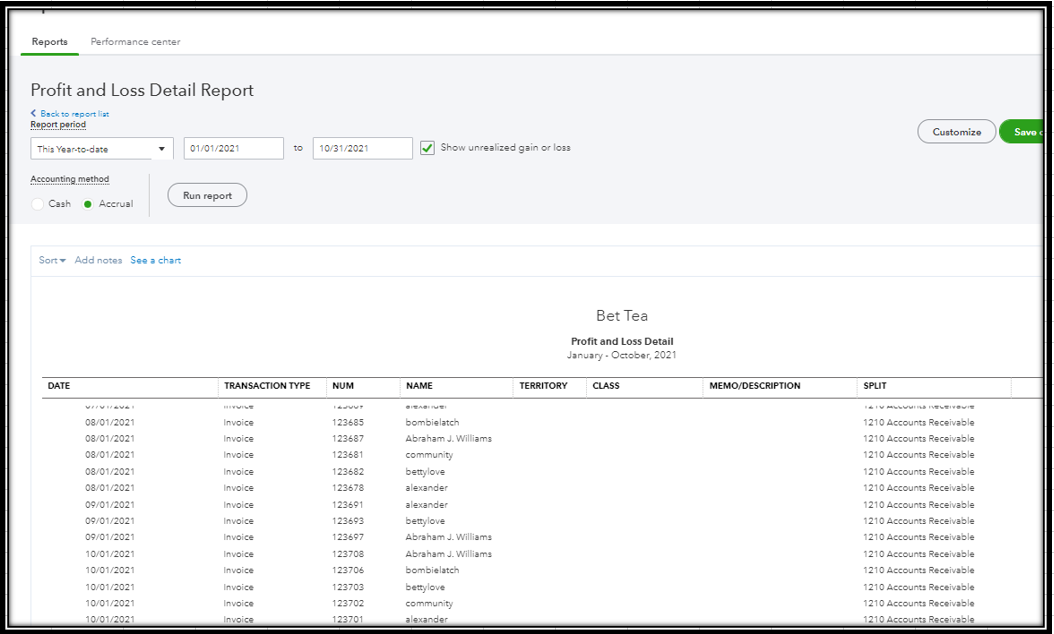Click the NUM column header
The width and height of the screenshot is (1054, 634).
coord(343,386)
